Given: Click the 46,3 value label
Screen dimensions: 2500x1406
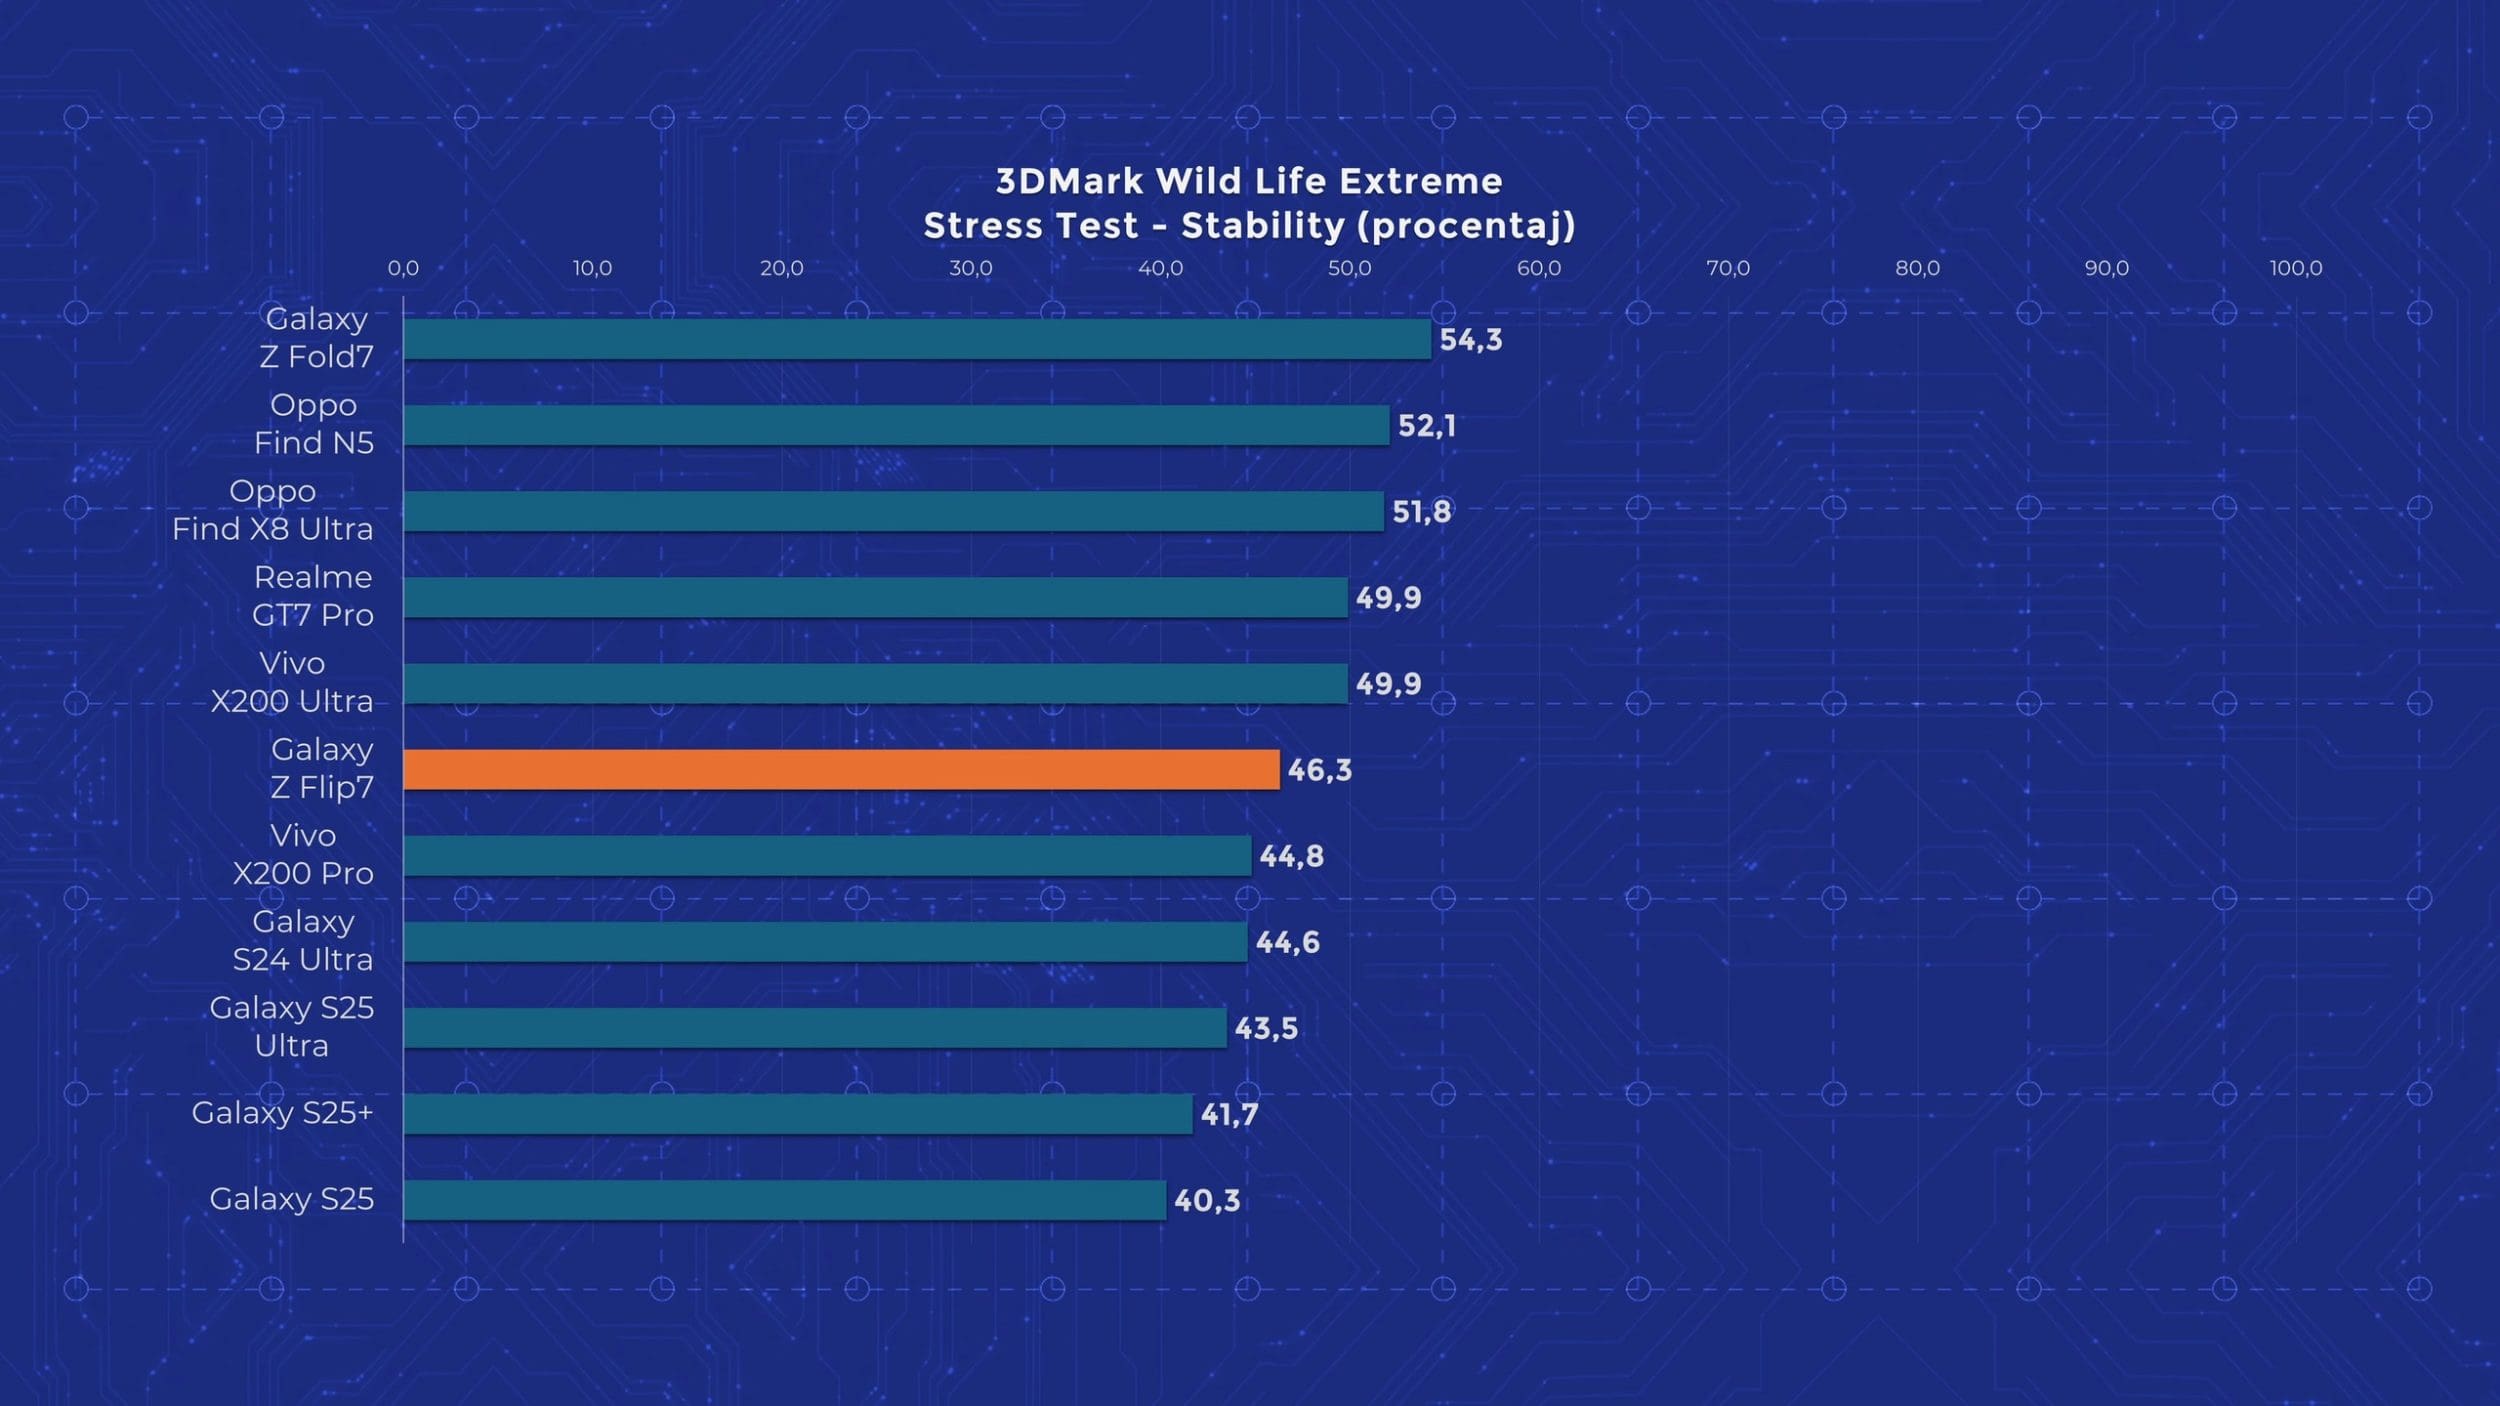Looking at the screenshot, I should pos(1319,770).
